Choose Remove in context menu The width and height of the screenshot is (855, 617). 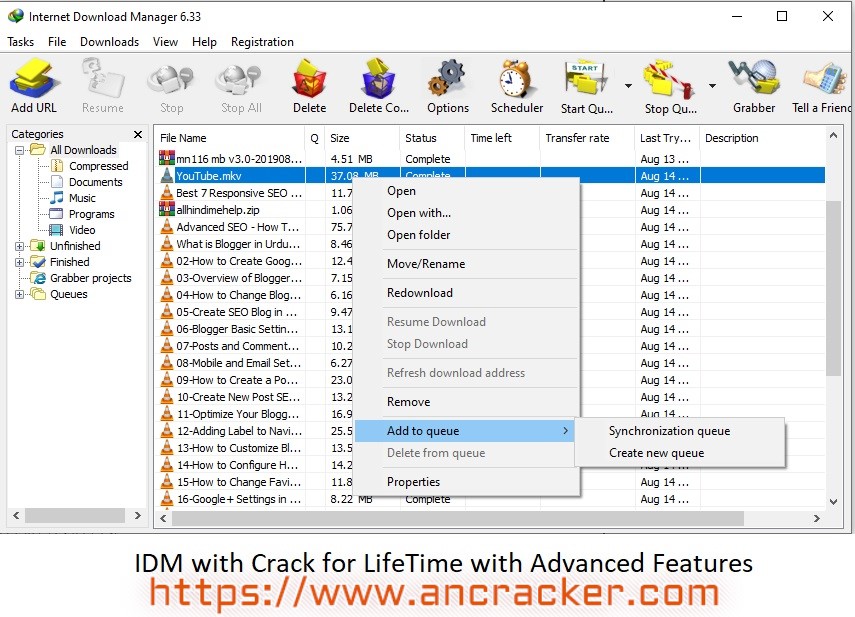(408, 402)
